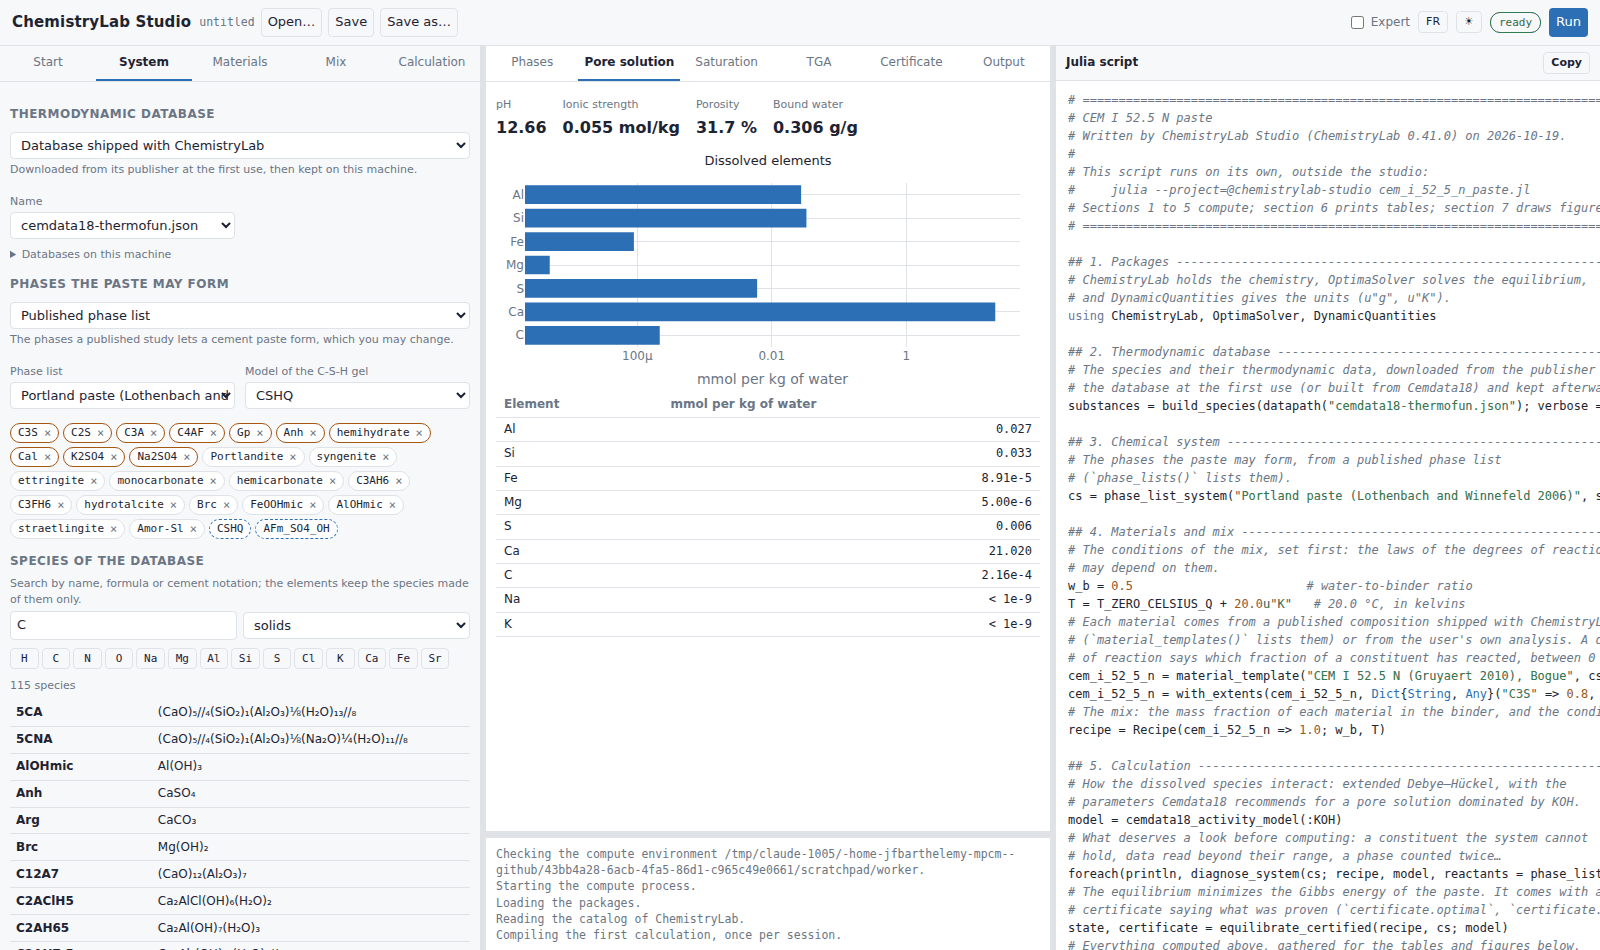Open the Start tab
The image size is (1600, 950).
point(48,62)
